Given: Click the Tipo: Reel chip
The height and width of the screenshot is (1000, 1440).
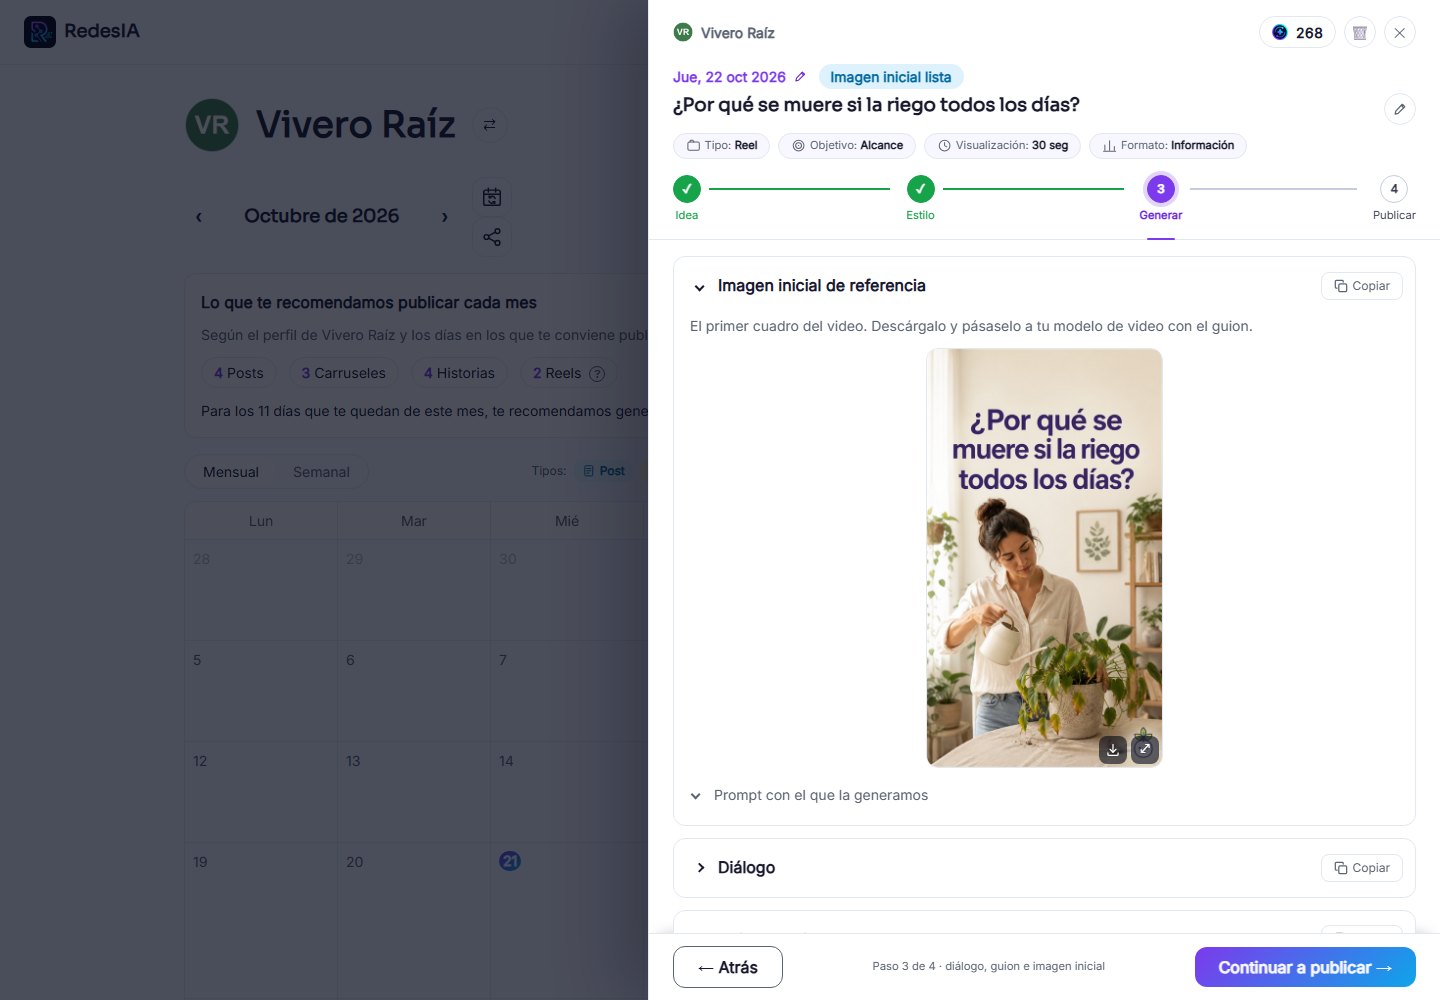Looking at the screenshot, I should [x=721, y=146].
